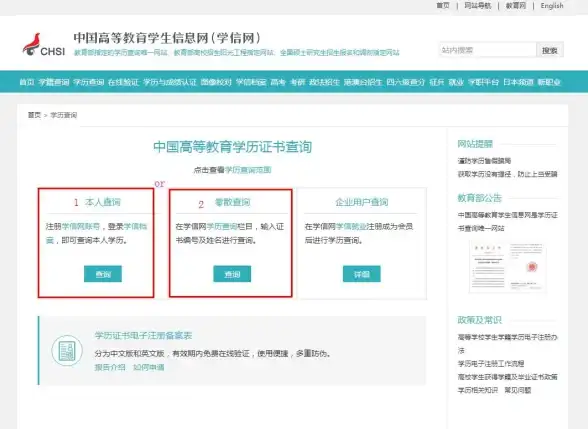Select 就业 in the navigation bar

(x=456, y=82)
